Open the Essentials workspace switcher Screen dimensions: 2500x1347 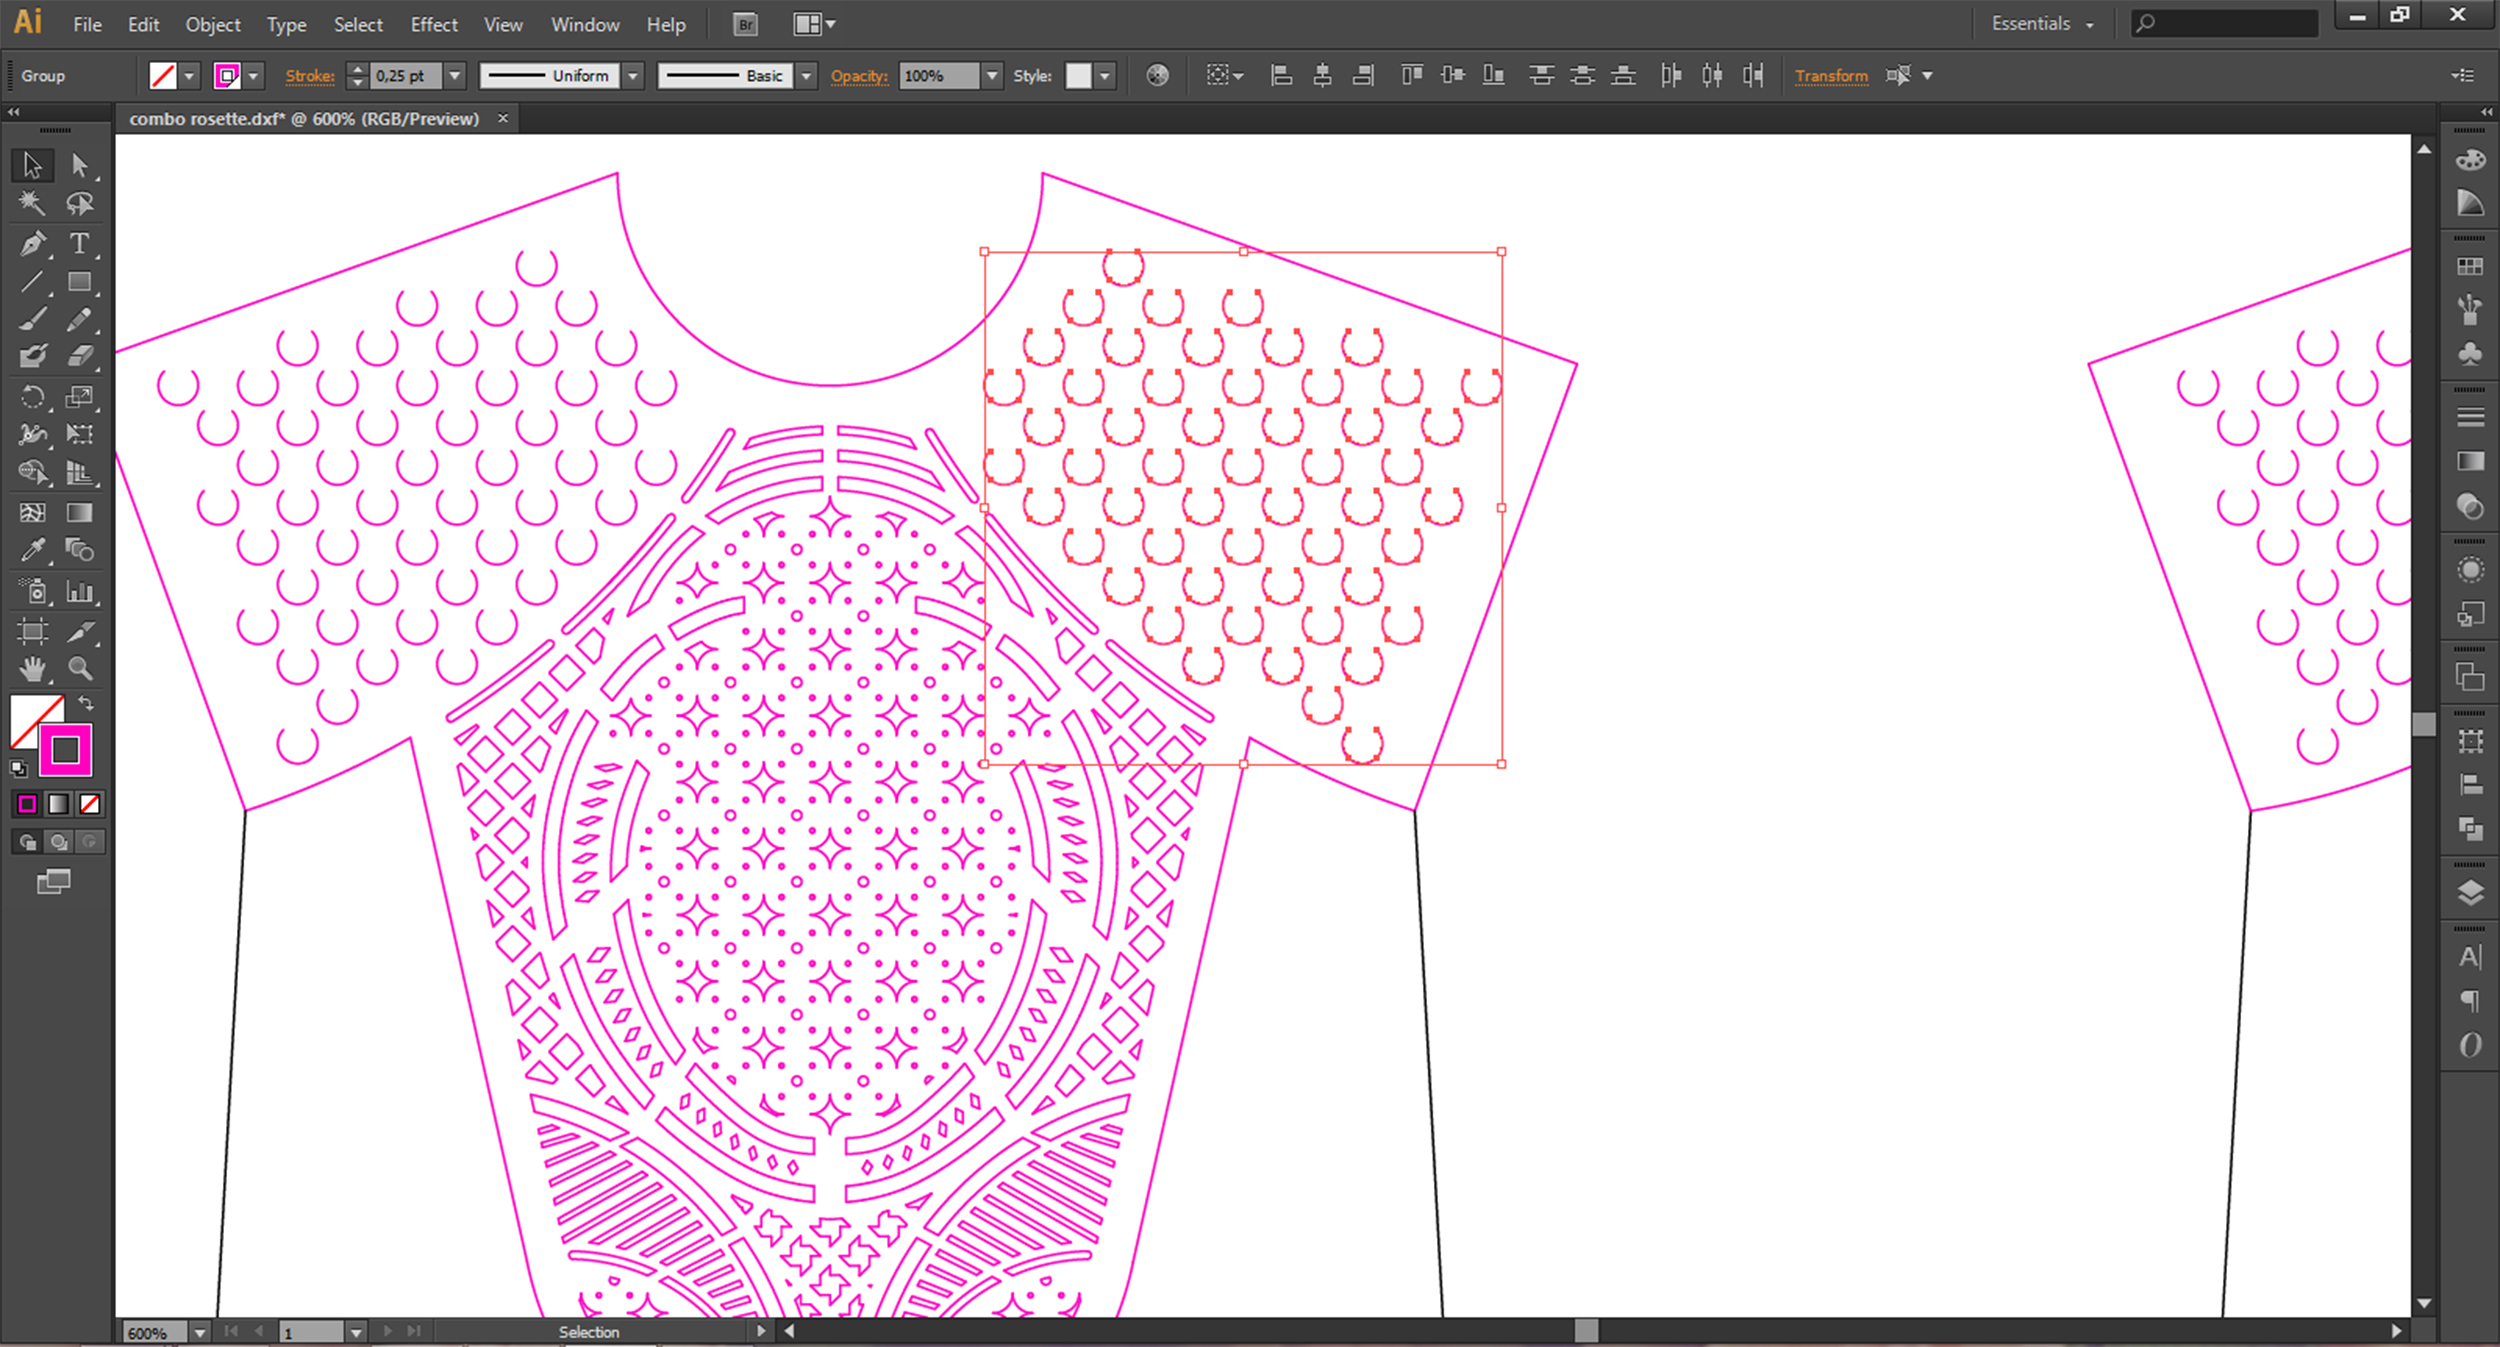2041,24
